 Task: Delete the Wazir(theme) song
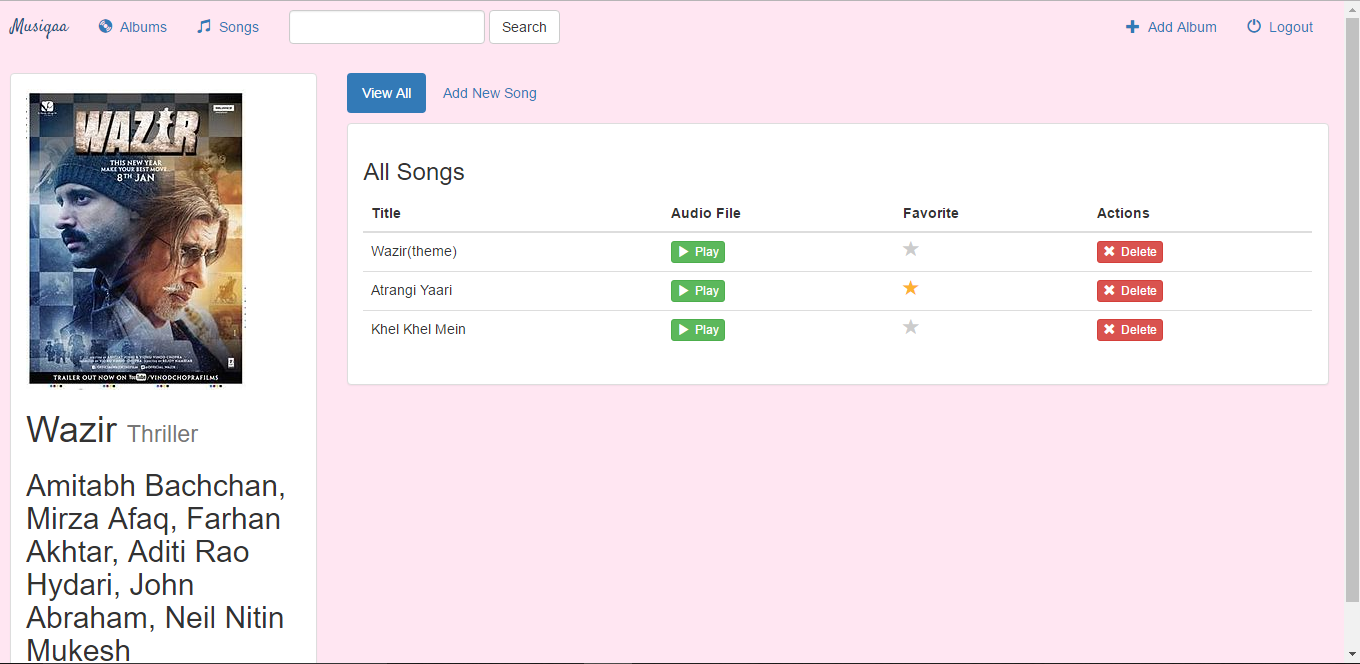coord(1130,252)
